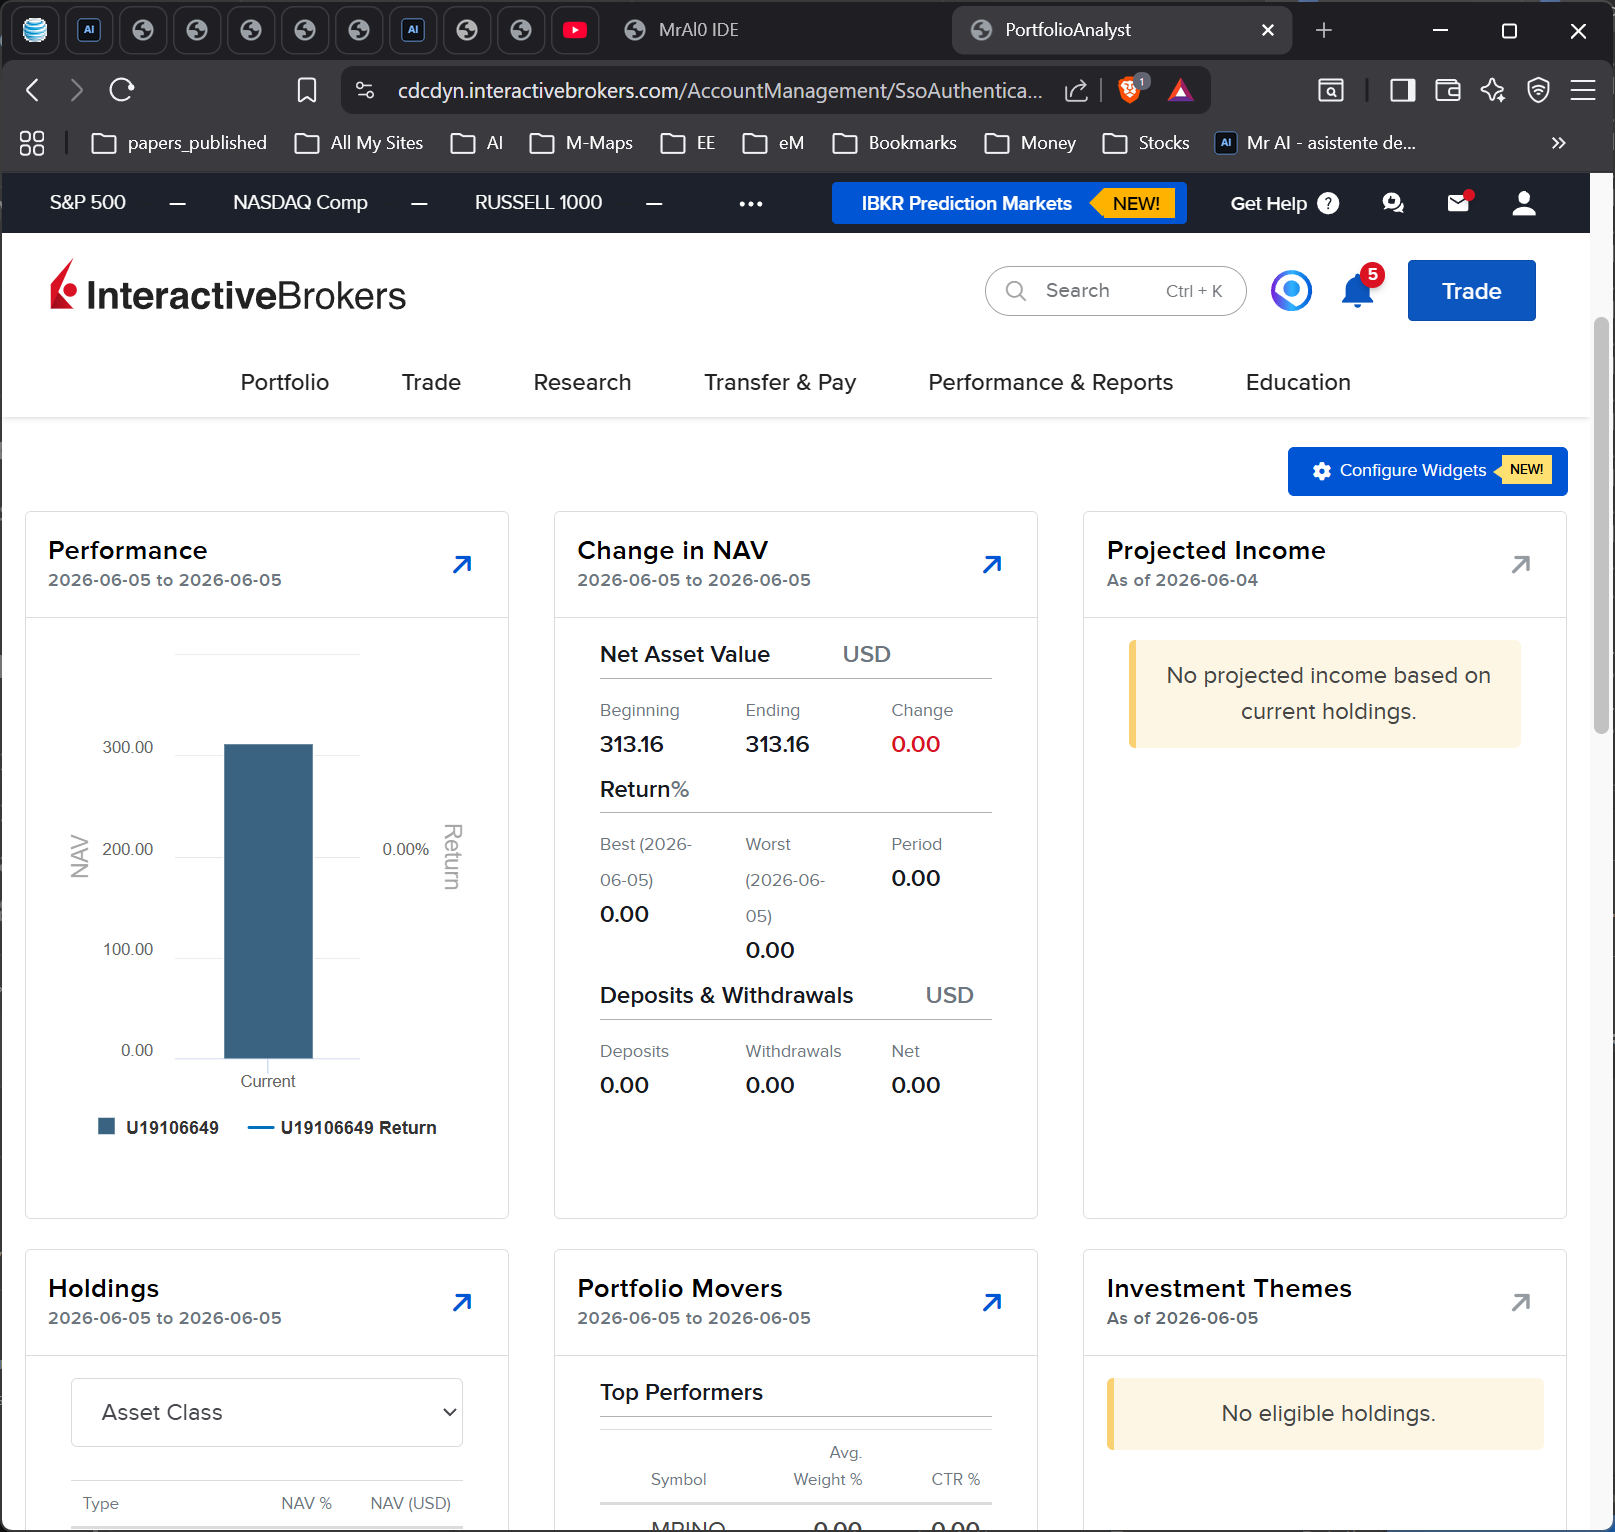This screenshot has width=1615, height=1532.
Task: Open the Research menu
Action: [582, 382]
